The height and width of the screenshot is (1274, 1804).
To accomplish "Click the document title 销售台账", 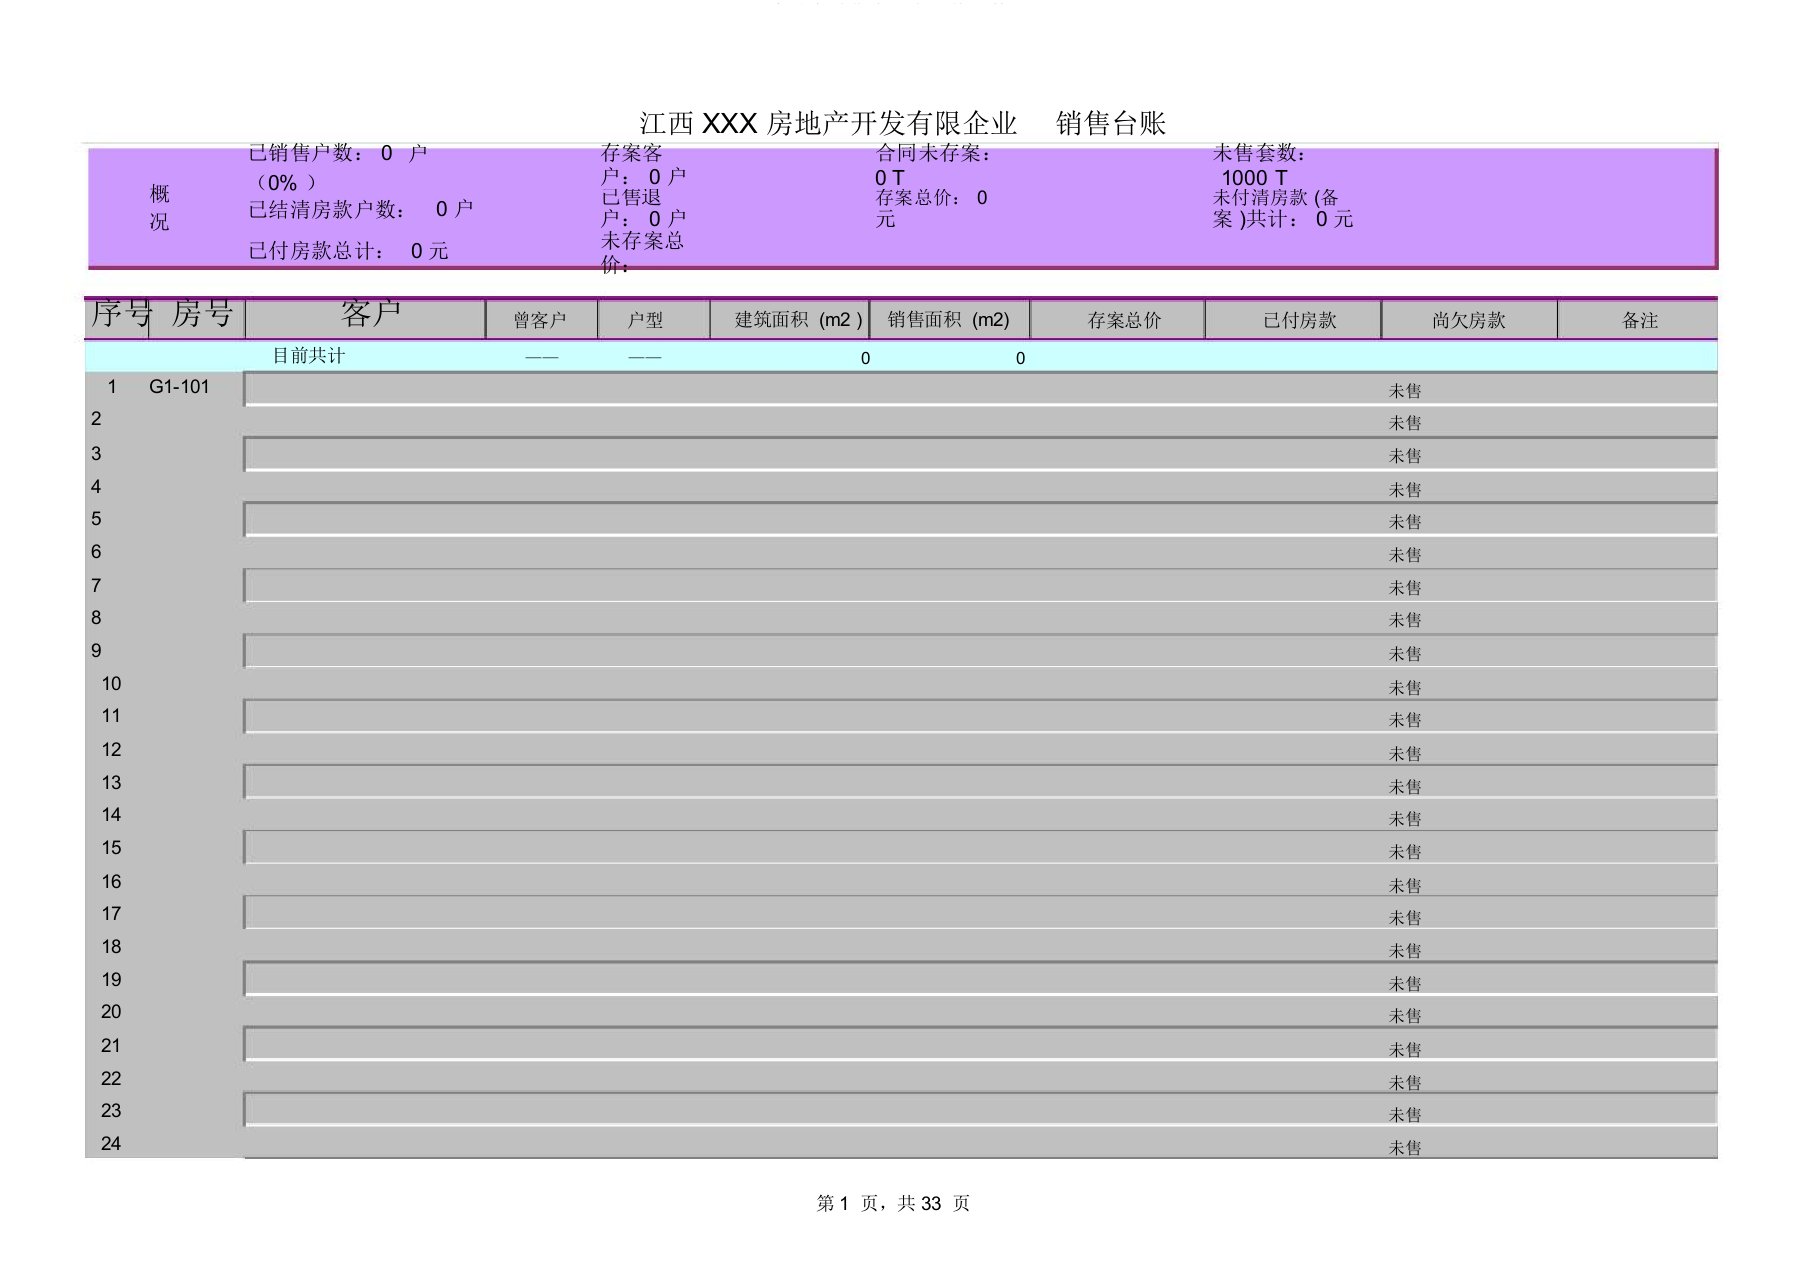I will [1111, 123].
